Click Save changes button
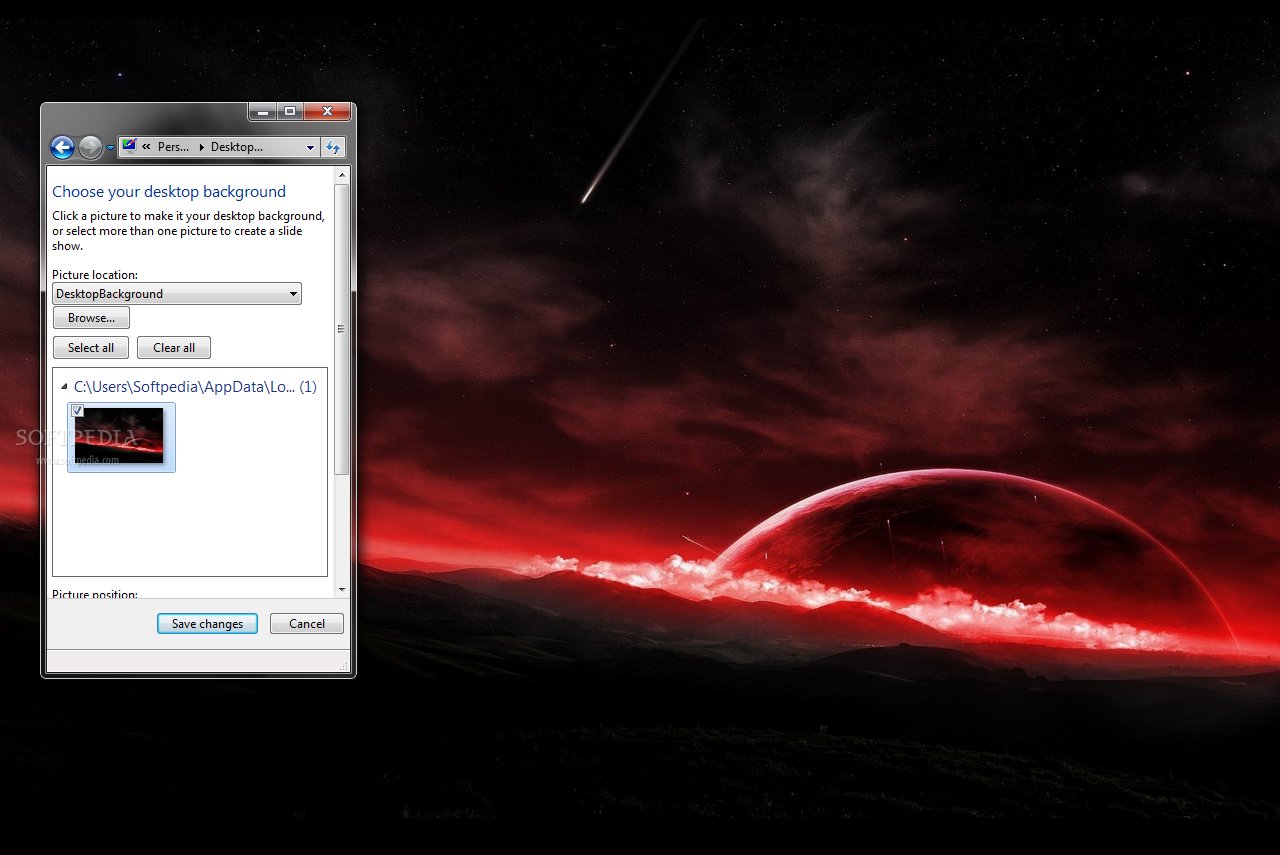 (x=207, y=624)
